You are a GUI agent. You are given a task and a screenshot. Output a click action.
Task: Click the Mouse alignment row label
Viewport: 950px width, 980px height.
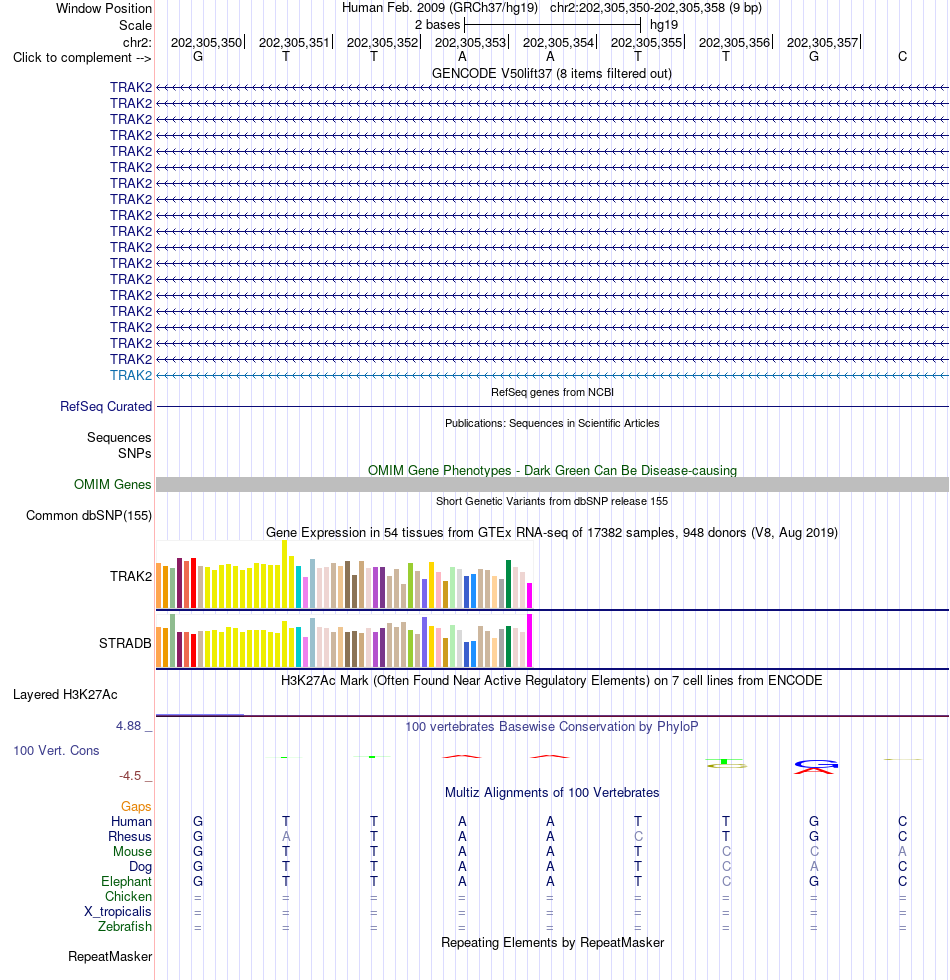coord(132,851)
